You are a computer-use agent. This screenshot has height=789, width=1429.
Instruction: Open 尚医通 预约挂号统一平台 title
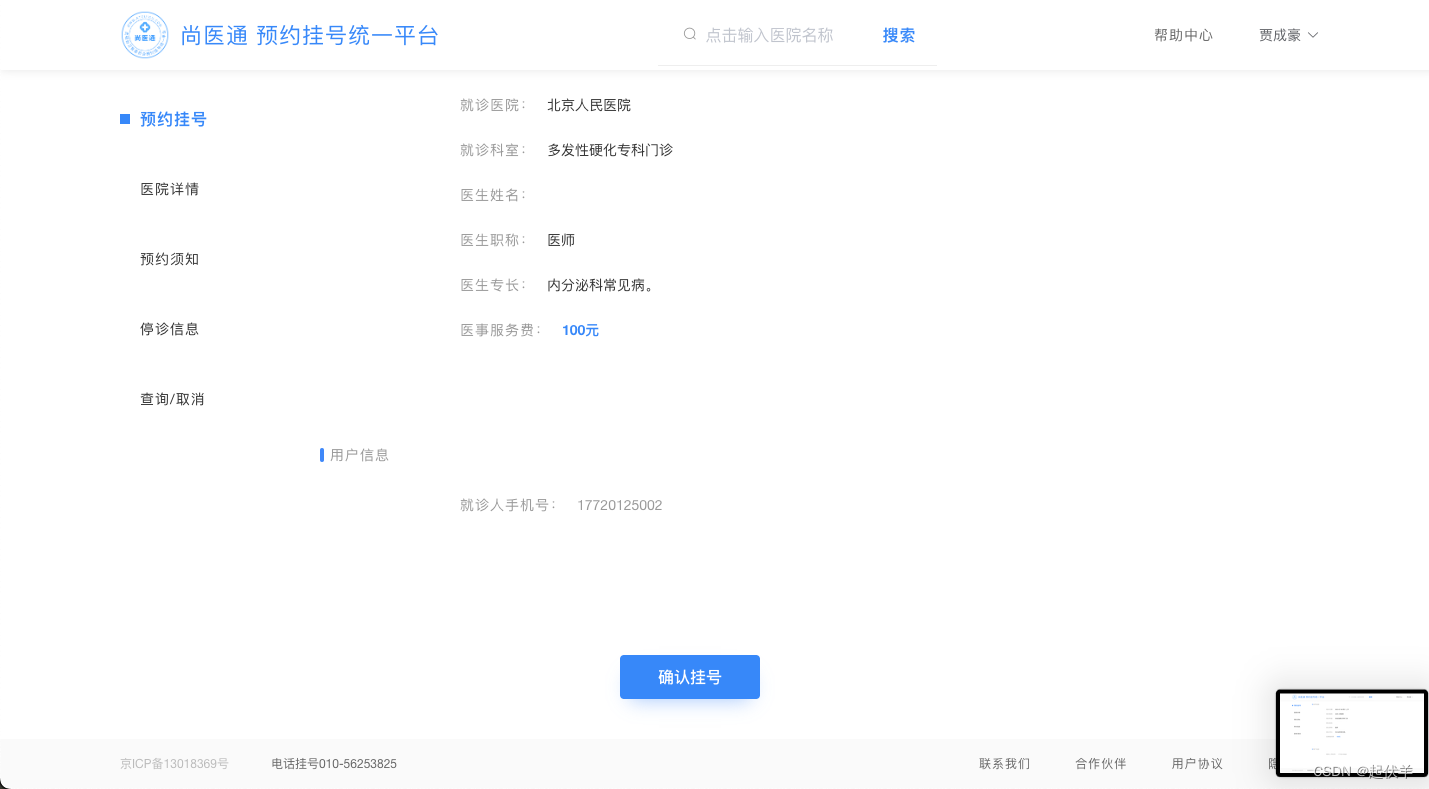310,35
